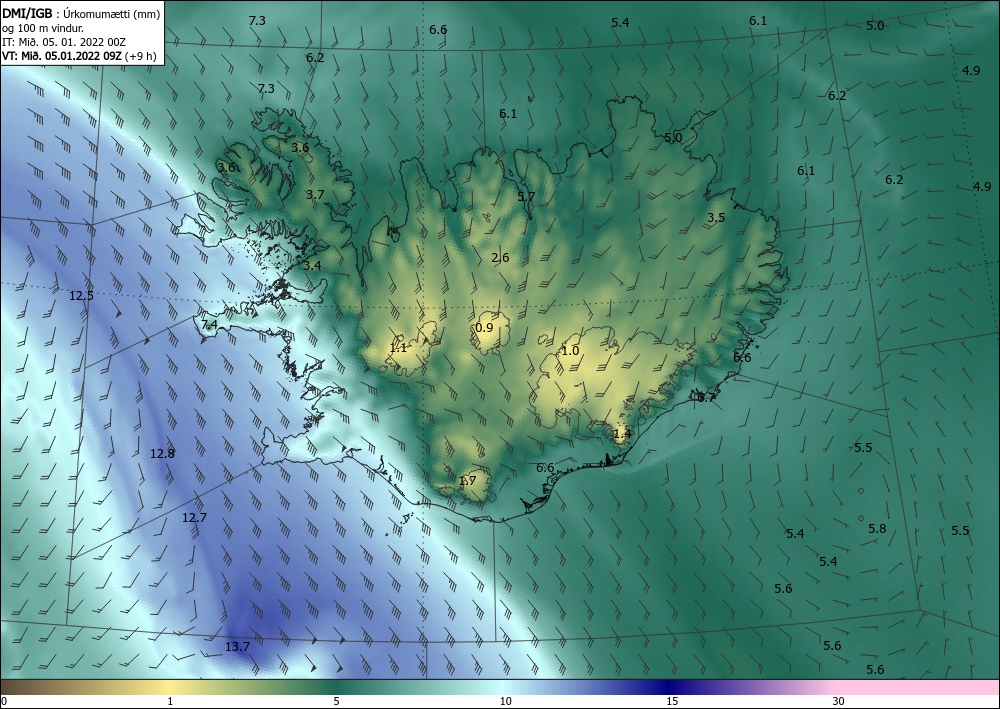Image resolution: width=1000 pixels, height=709 pixels.
Task: Click the 1.4 value near the southeast coast
Action: coord(622,434)
